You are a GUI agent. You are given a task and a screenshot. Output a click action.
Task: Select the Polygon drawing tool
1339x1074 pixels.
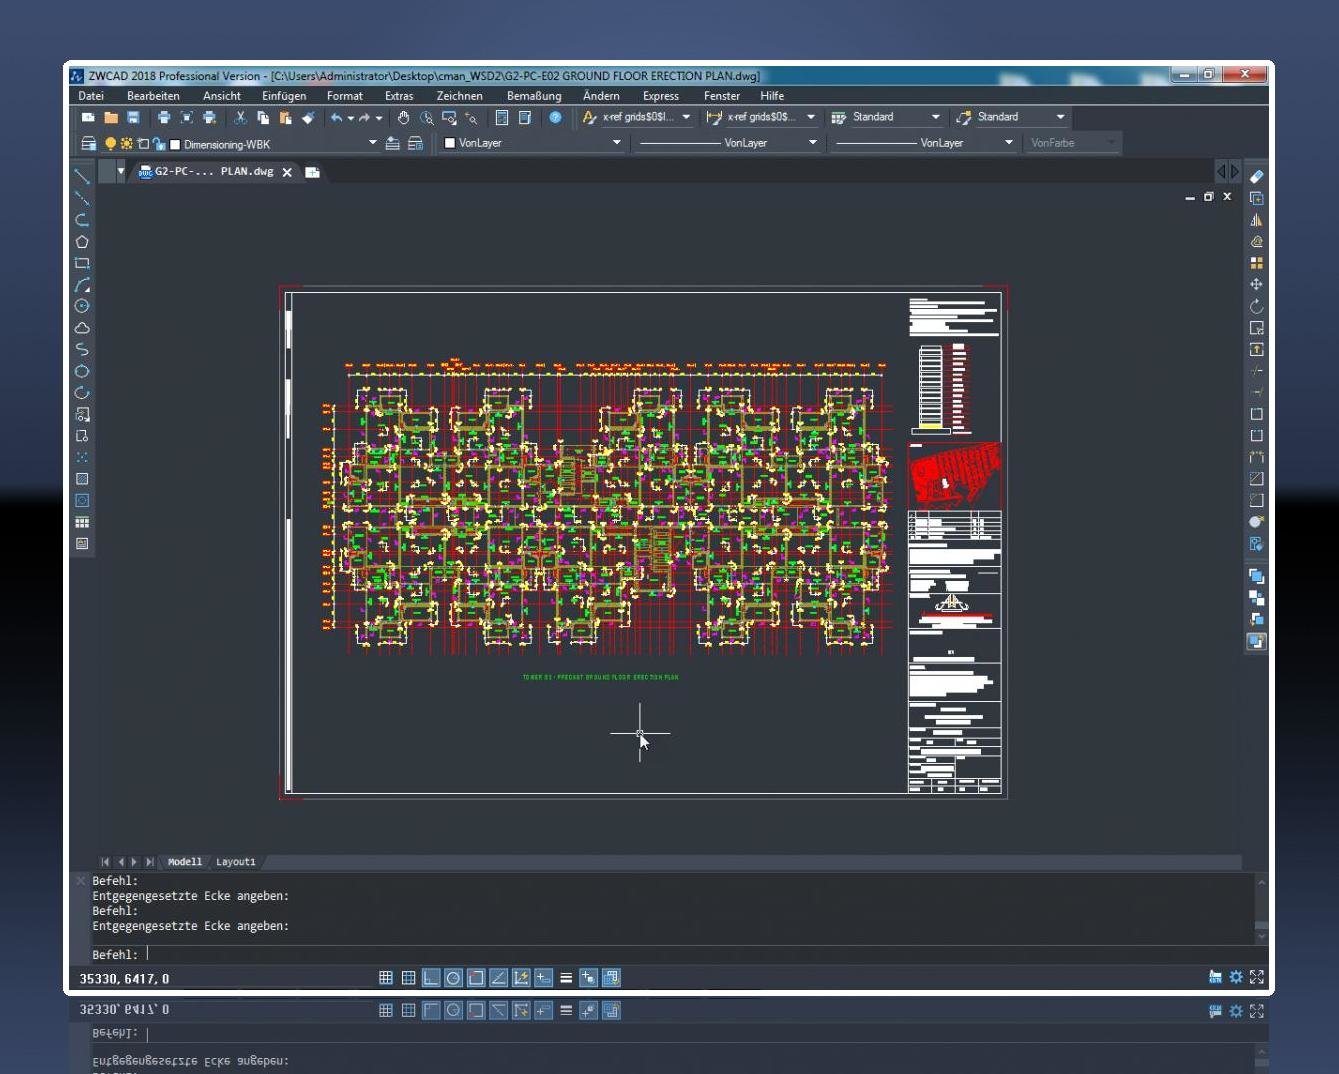[x=82, y=242]
